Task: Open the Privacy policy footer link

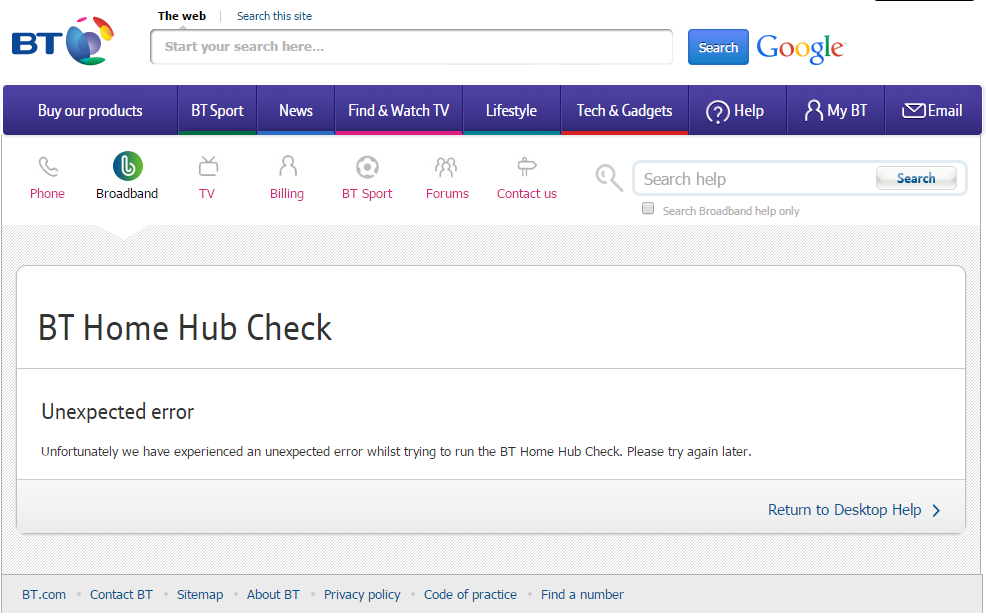Action: pos(362,595)
